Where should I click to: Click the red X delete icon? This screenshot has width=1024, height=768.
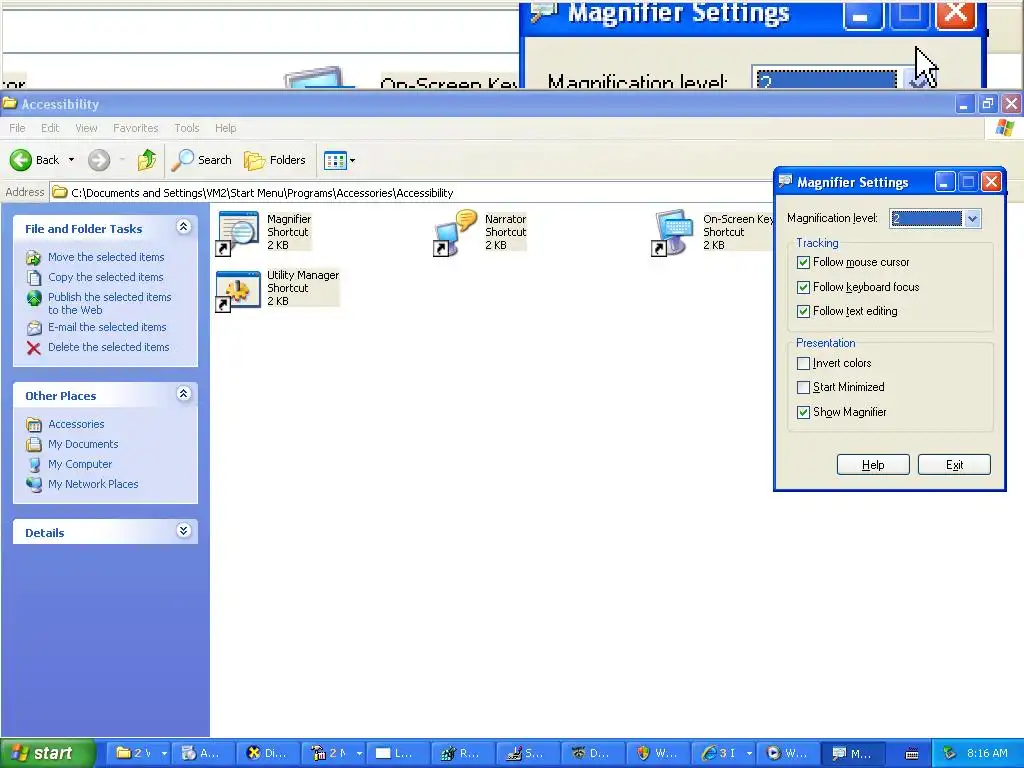click(x=34, y=348)
